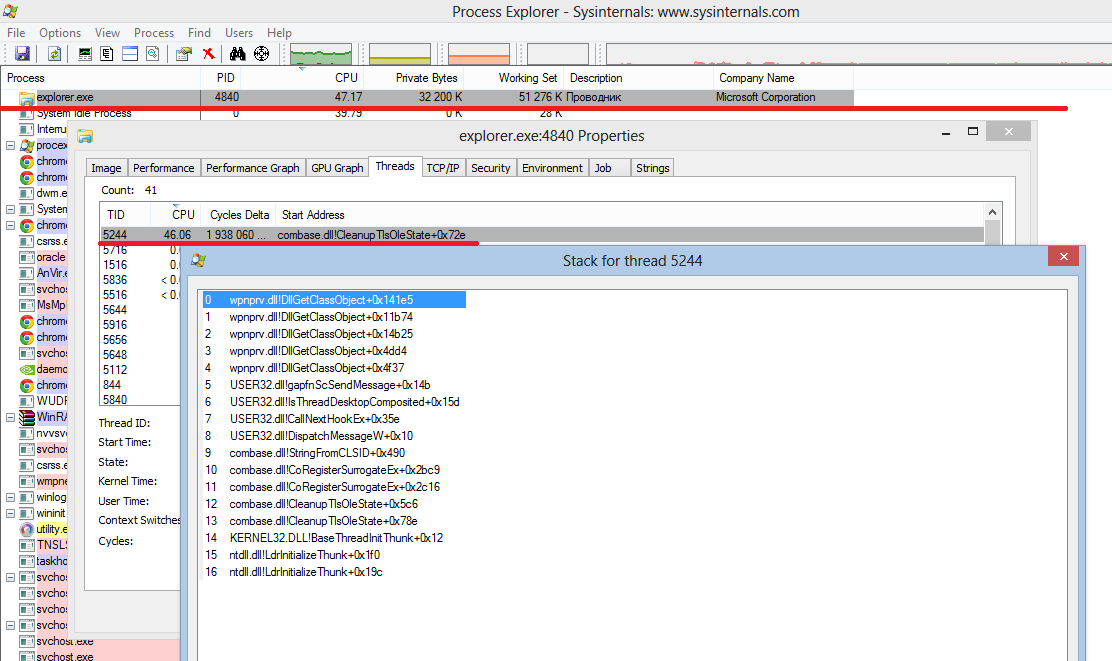Toggle Show Process Tree toolbar icon
This screenshot has width=1112, height=661.
point(107,54)
